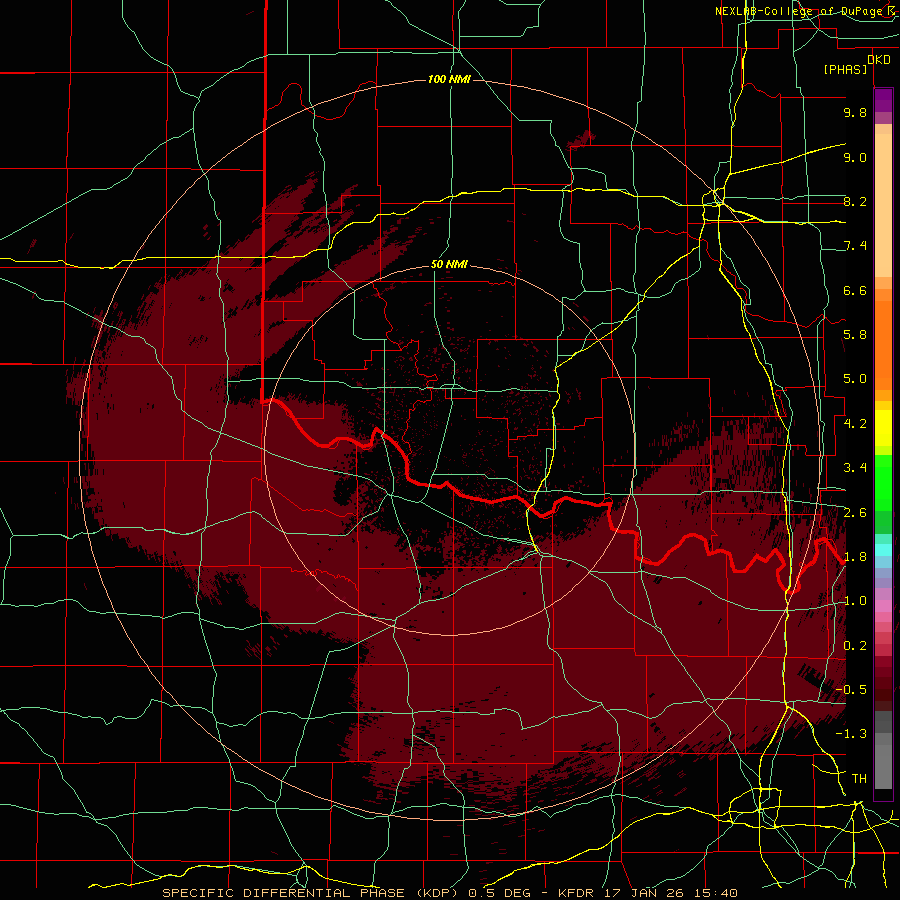Viewport: 900px width, 900px height.
Task: Click the 8.2 legend value
Action: (855, 201)
